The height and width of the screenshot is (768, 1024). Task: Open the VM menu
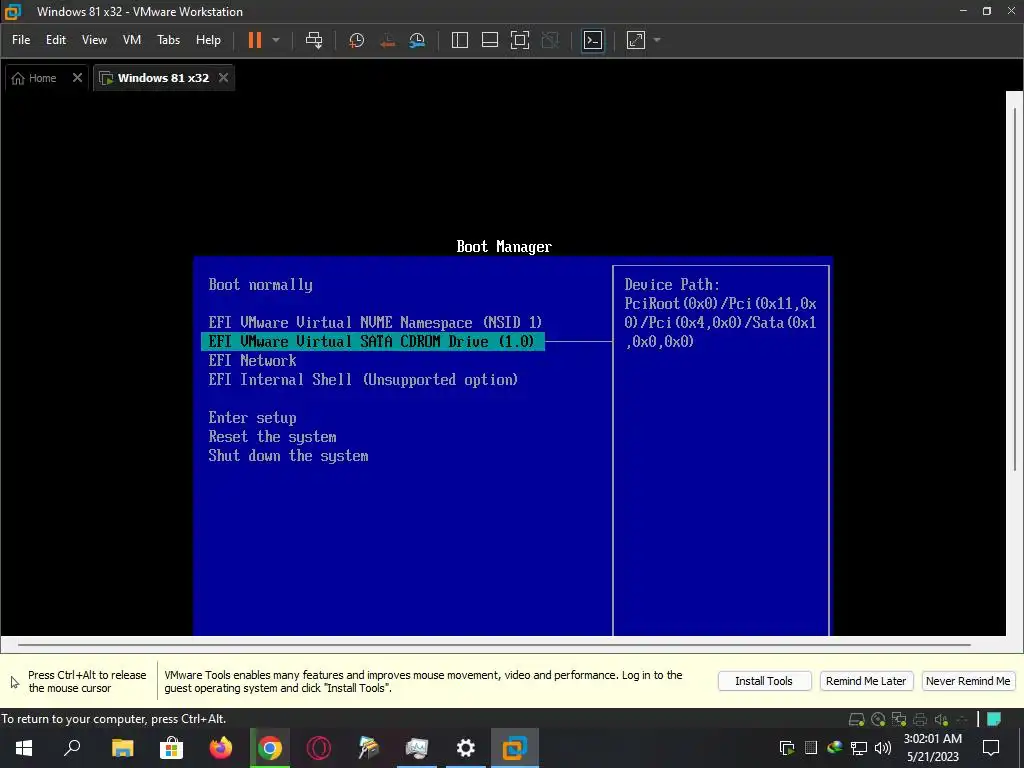point(132,40)
